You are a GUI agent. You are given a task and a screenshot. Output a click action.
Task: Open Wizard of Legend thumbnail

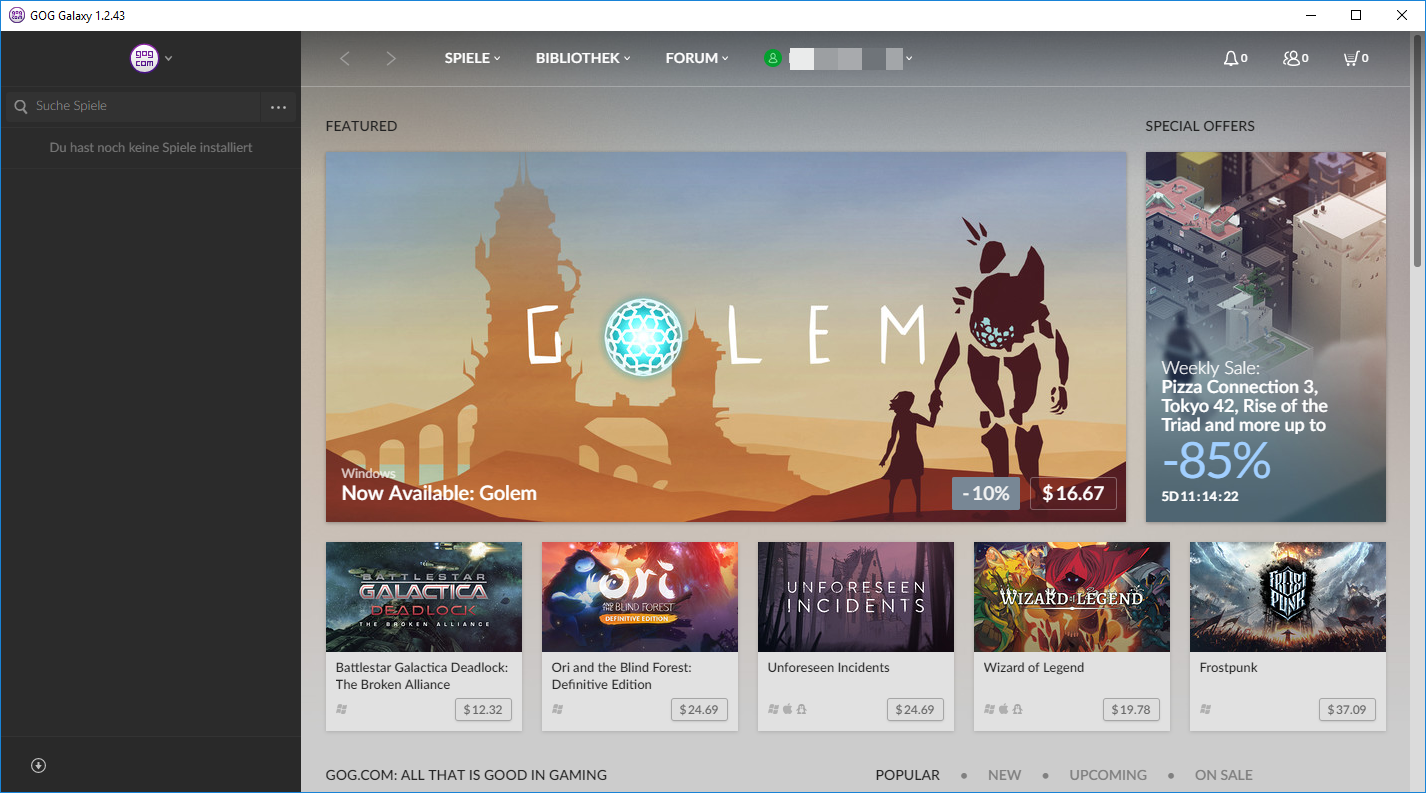point(1072,597)
